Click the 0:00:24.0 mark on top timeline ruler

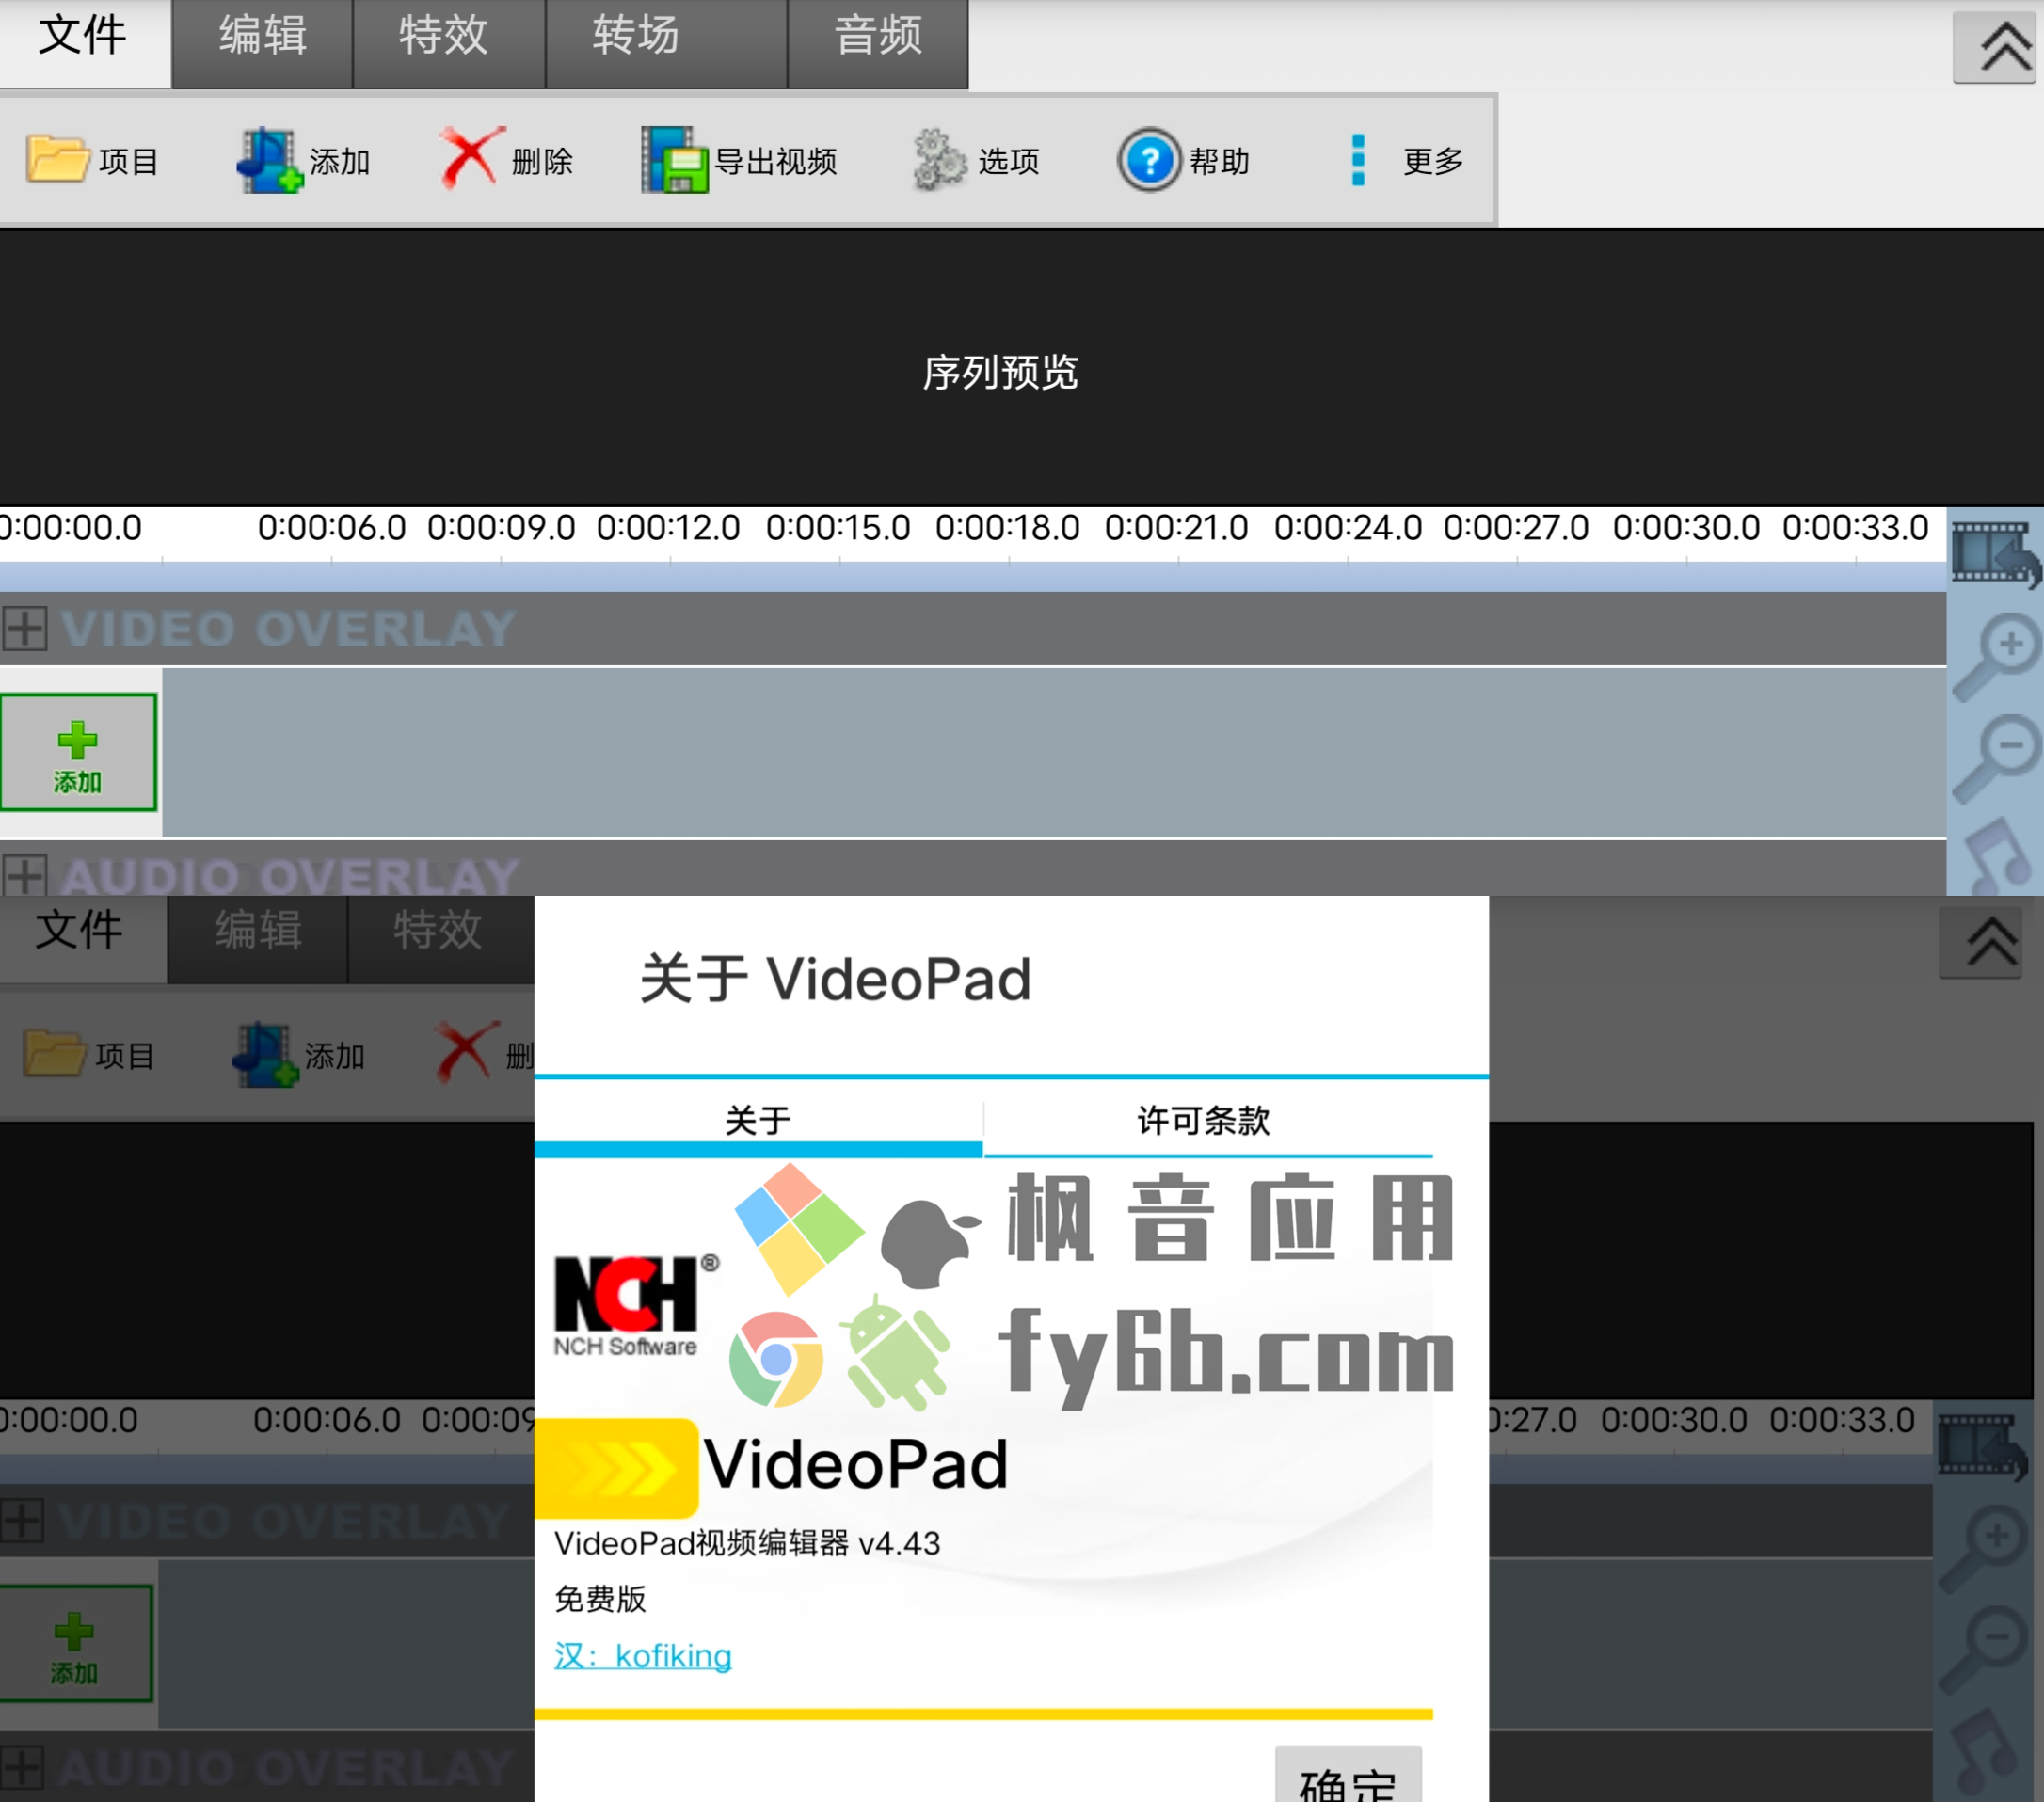[x=1347, y=528]
